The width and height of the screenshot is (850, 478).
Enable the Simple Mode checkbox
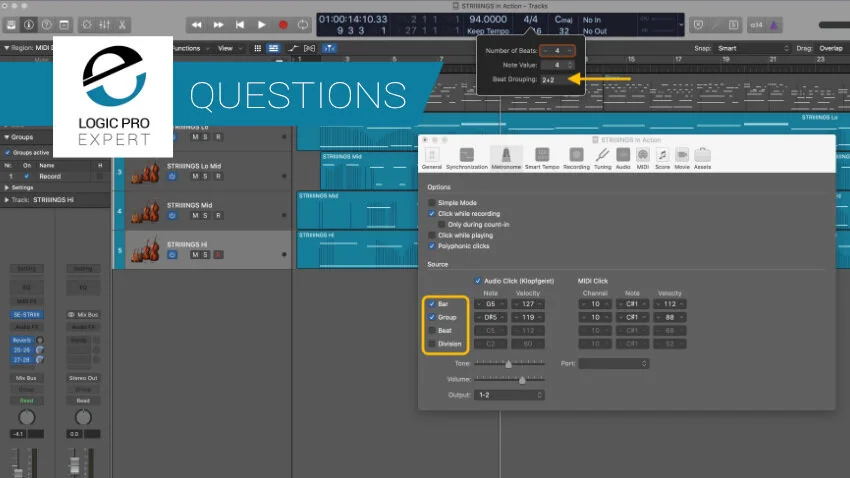tap(432, 203)
